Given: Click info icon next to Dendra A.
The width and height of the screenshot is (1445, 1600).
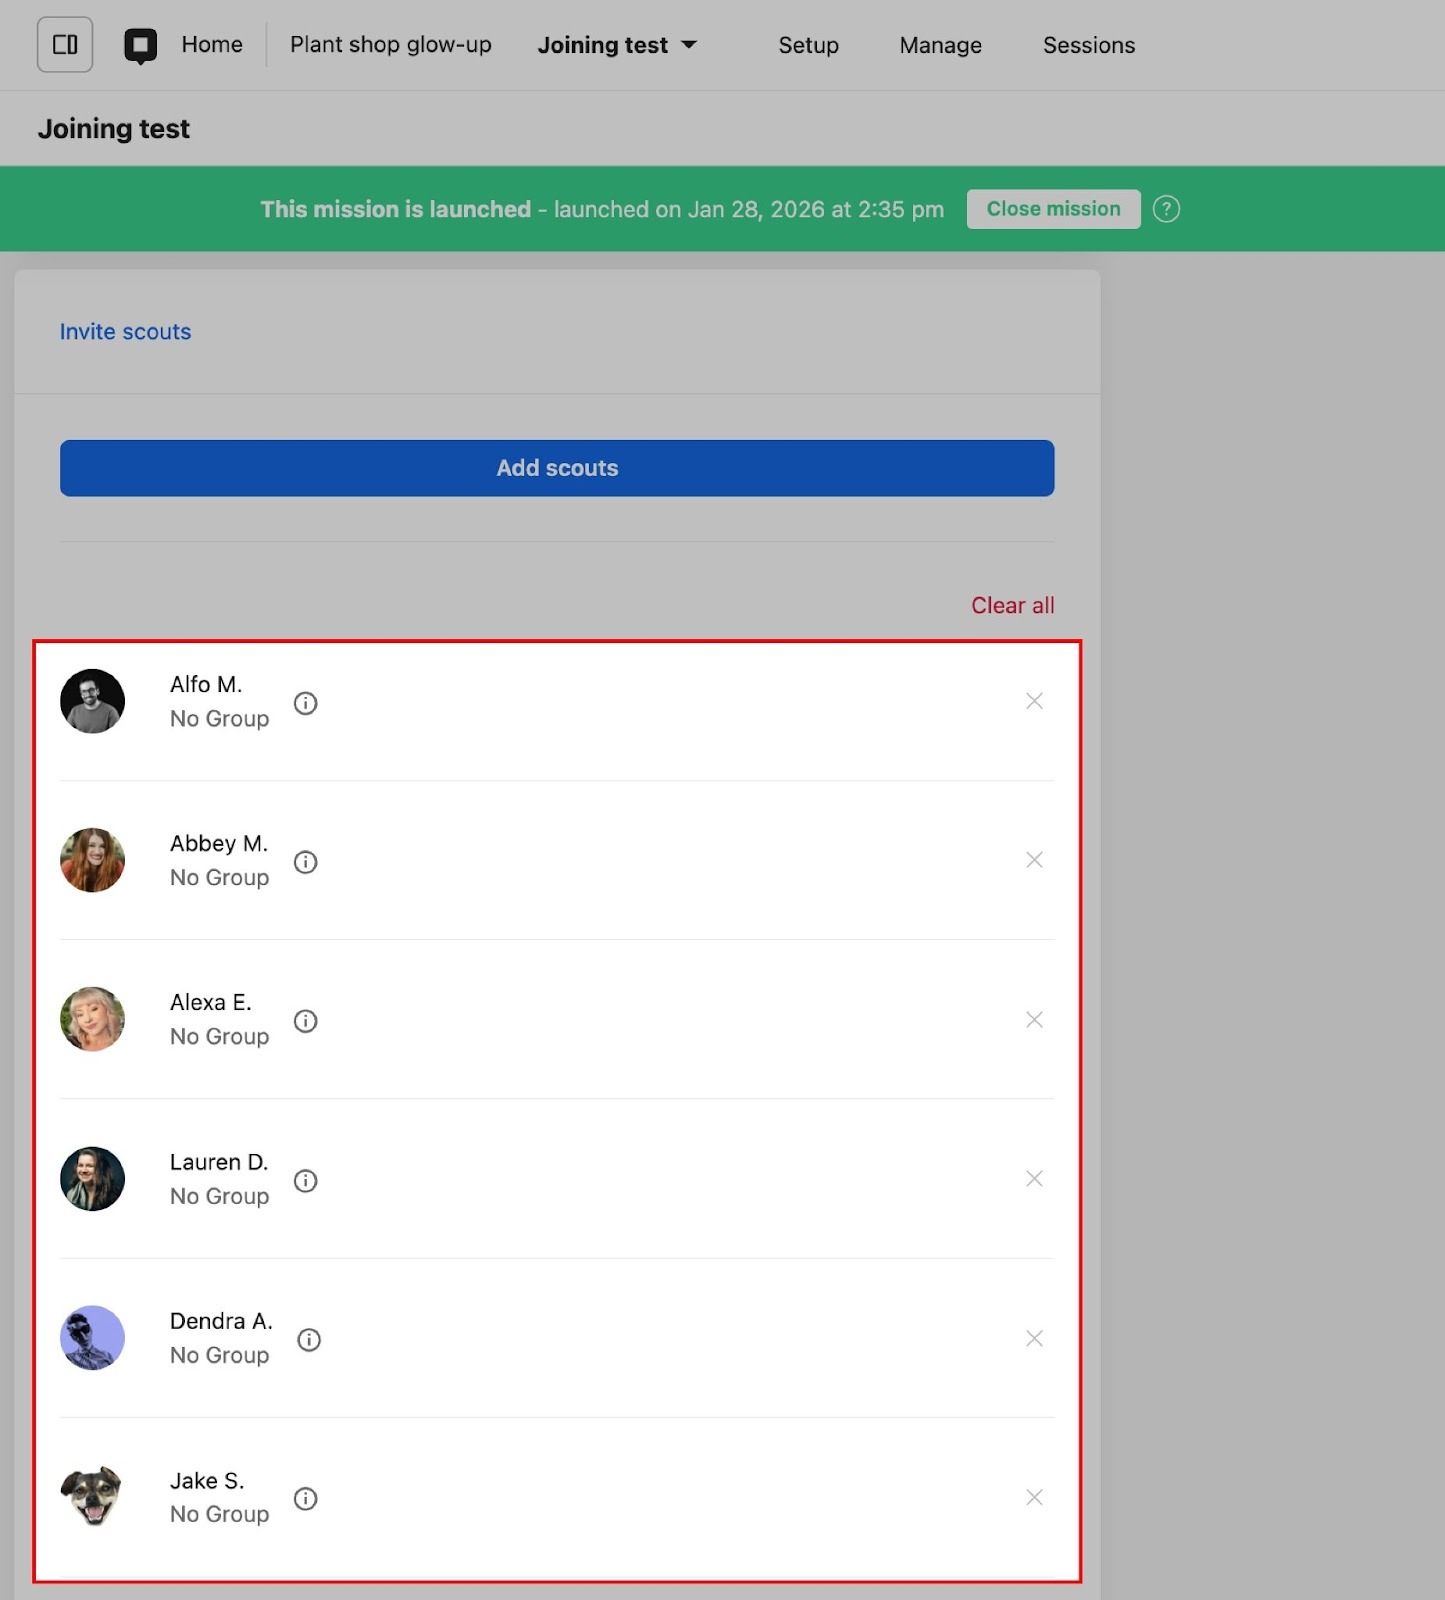Looking at the screenshot, I should click(x=310, y=1340).
